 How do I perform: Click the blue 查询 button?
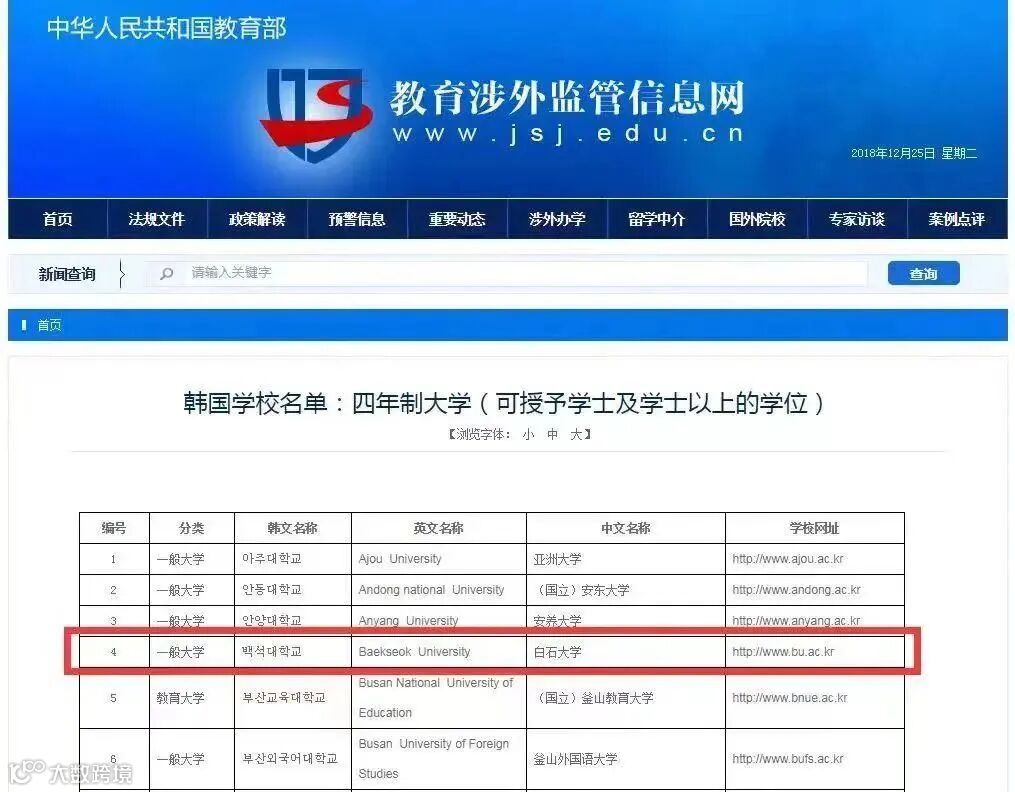click(923, 274)
